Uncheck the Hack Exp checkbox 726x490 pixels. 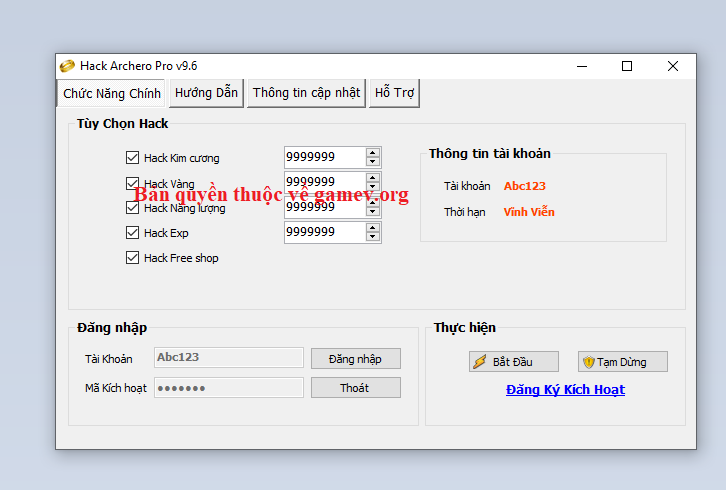132,232
